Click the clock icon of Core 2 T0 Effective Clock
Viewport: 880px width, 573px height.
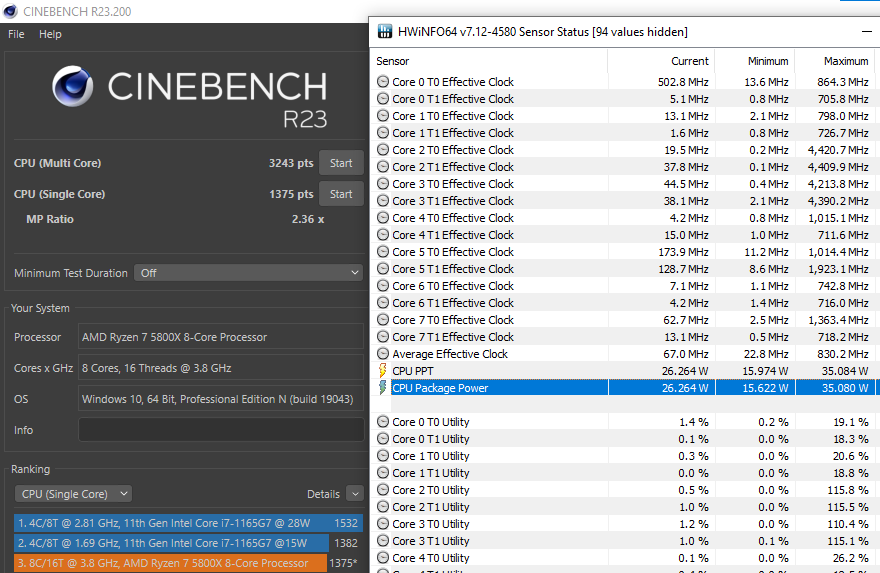383,150
